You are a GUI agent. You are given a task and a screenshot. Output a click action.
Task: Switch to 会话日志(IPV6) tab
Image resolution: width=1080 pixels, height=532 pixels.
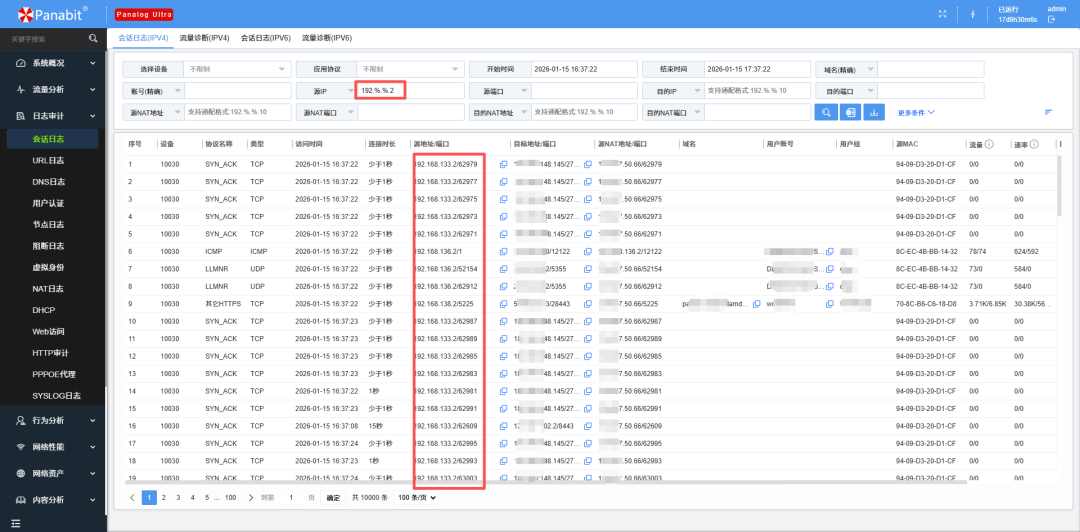click(266, 38)
